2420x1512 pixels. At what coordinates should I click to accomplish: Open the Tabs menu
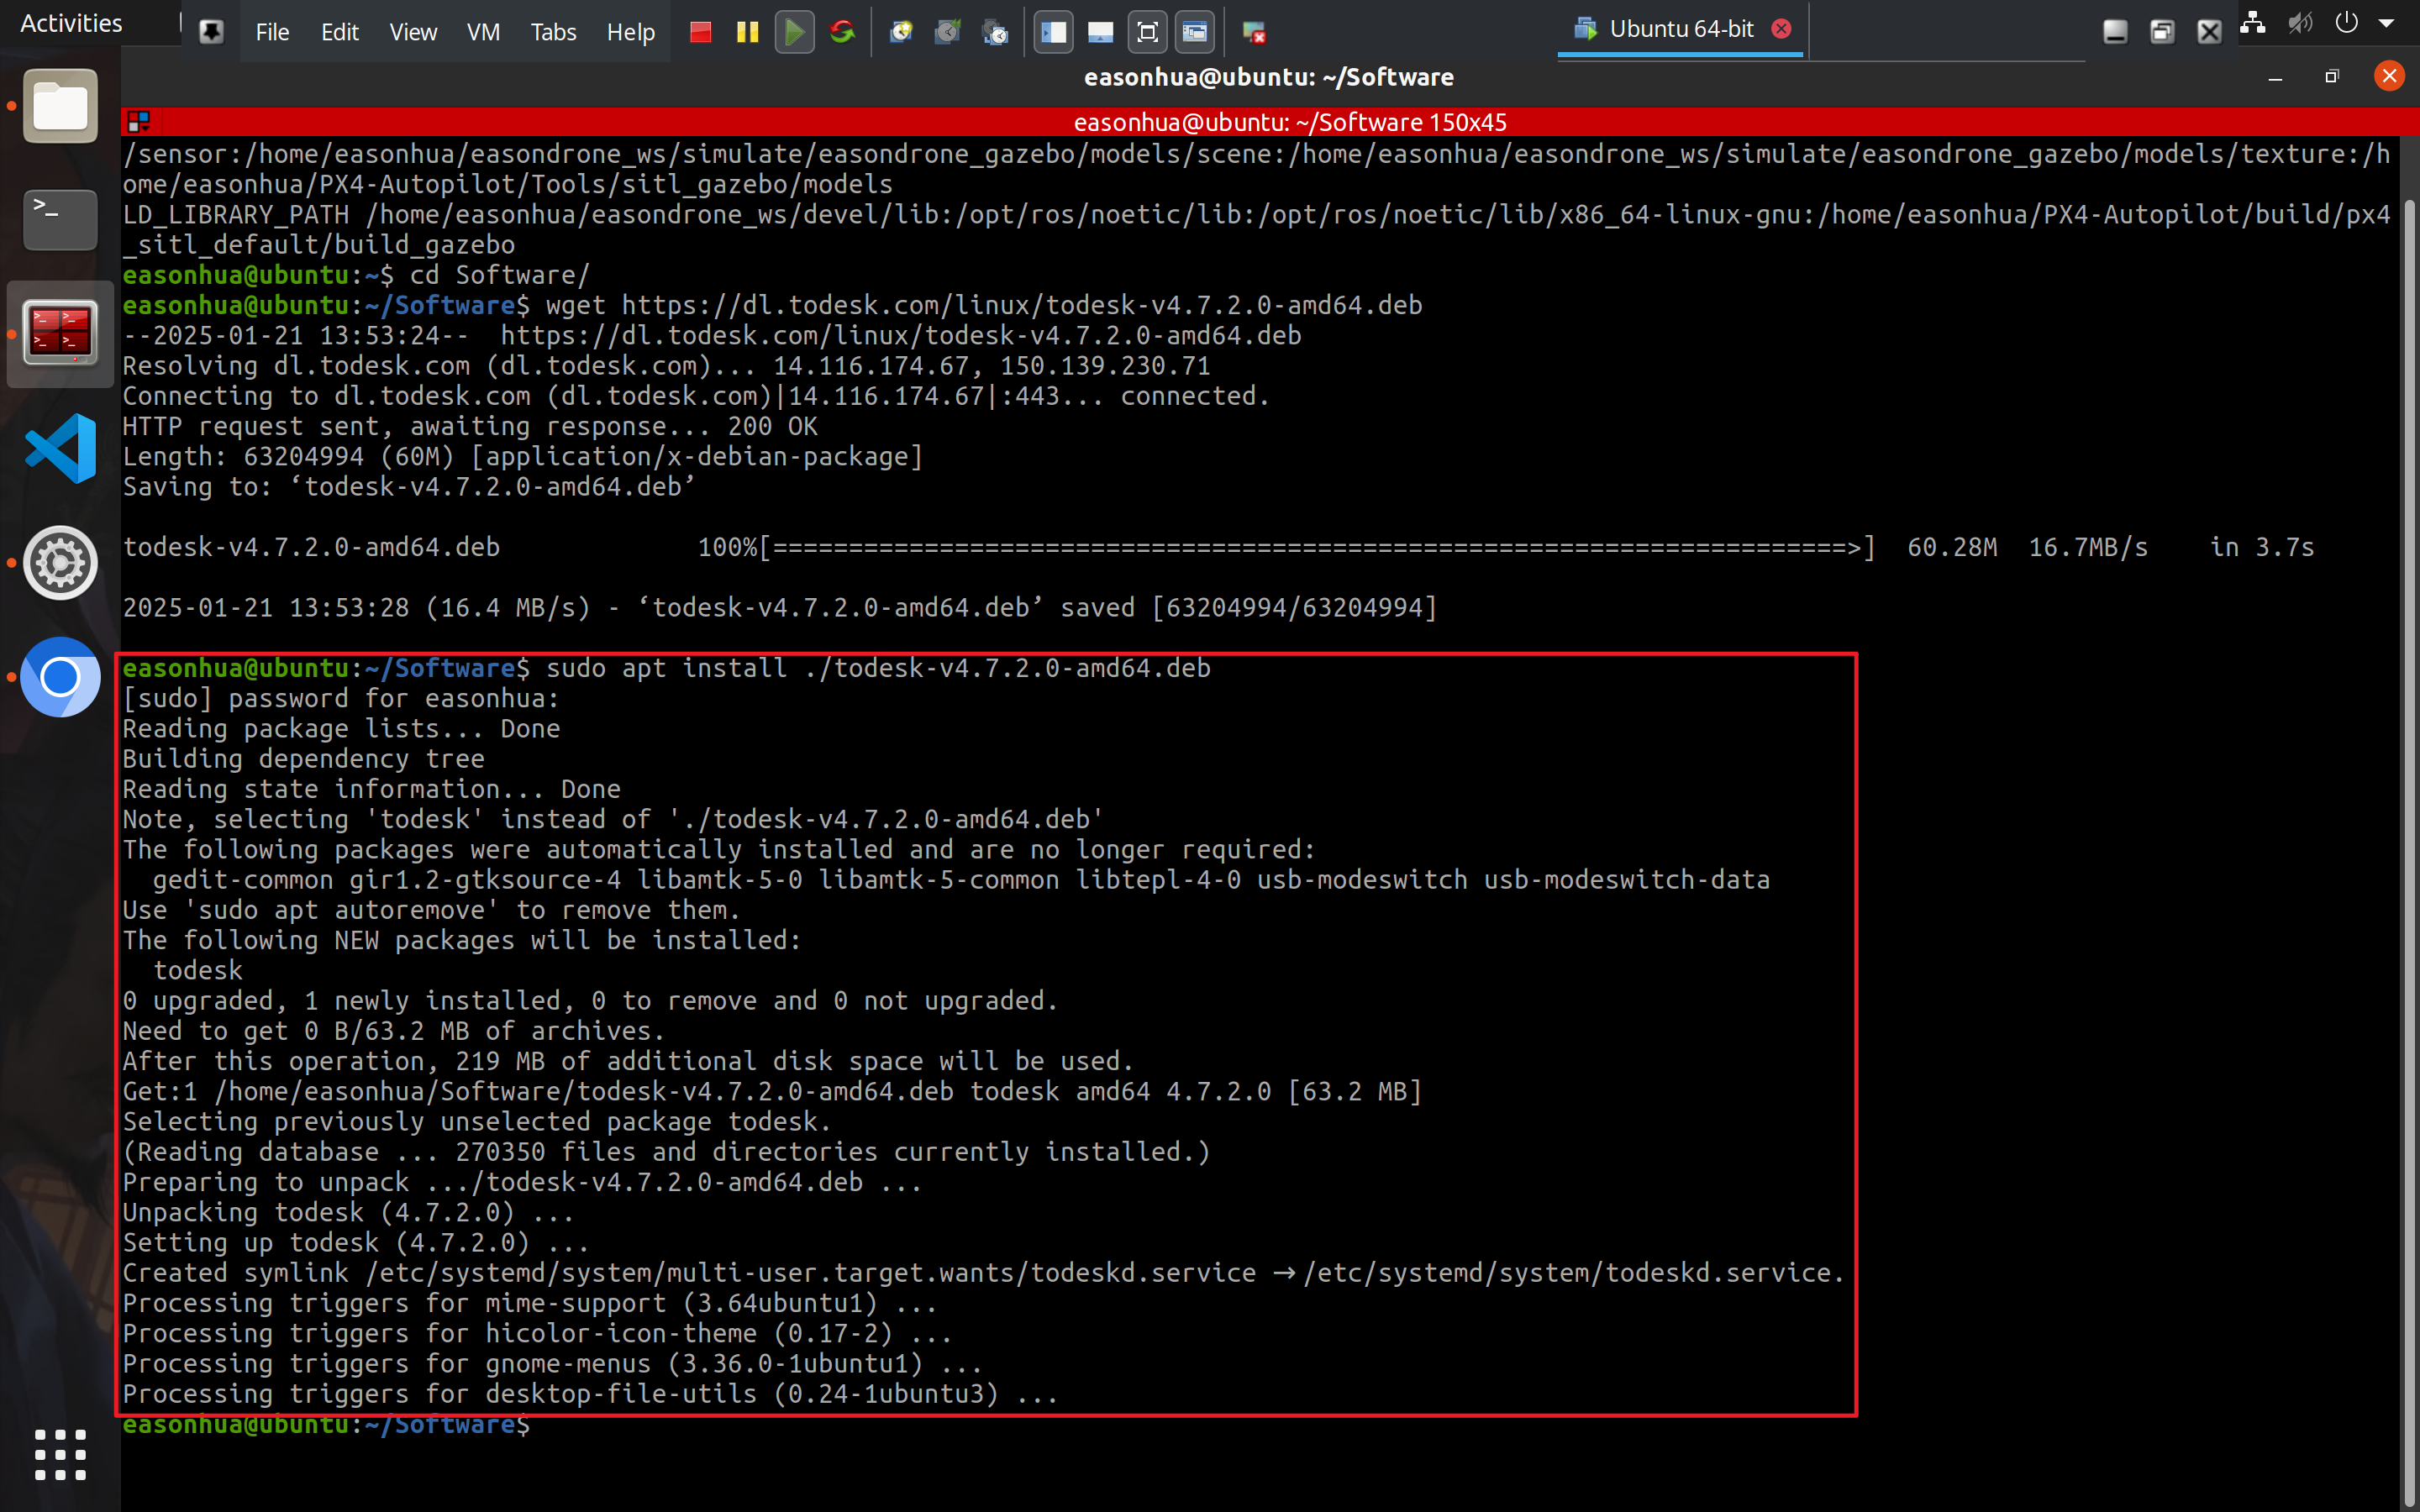[x=553, y=32]
